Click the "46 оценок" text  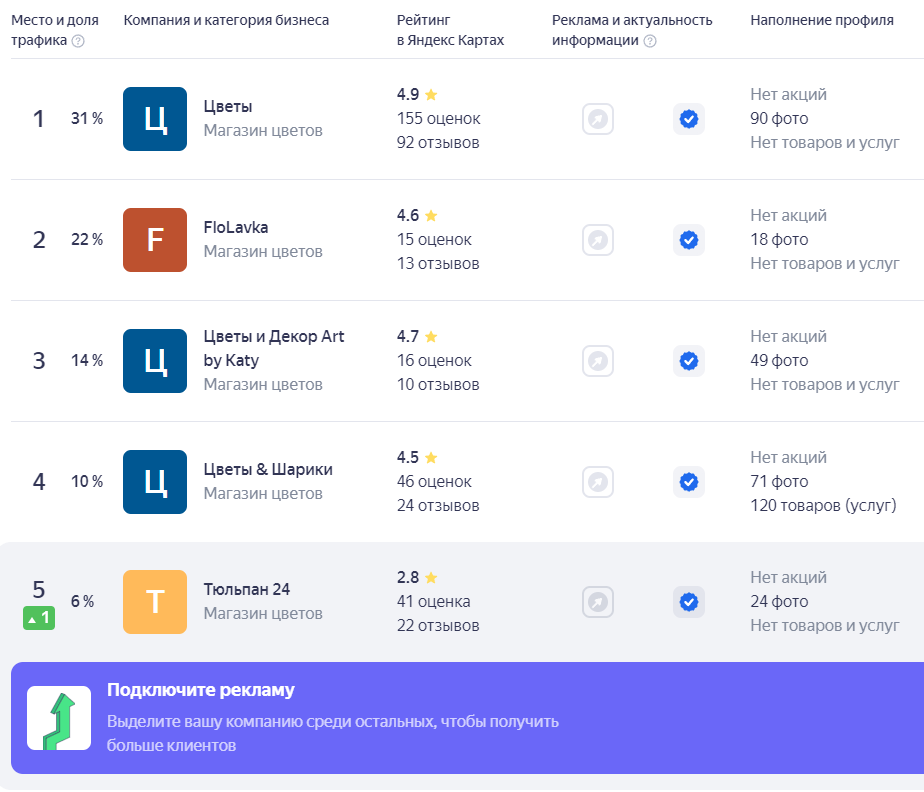click(434, 481)
